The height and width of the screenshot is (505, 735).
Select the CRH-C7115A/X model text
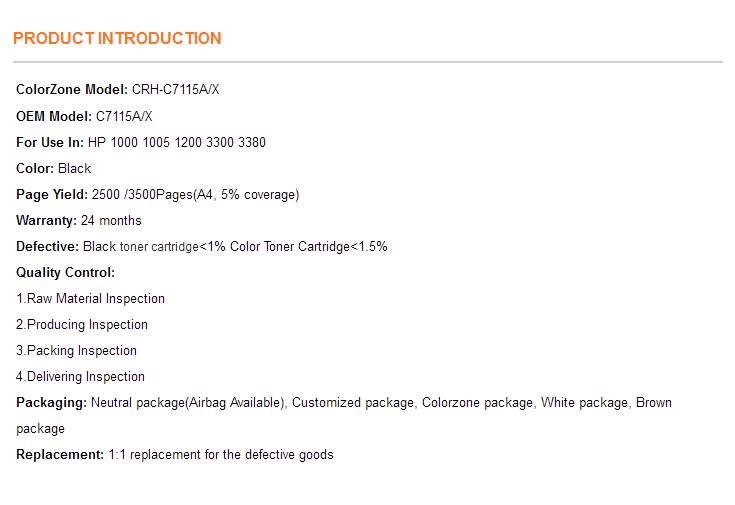176,90
